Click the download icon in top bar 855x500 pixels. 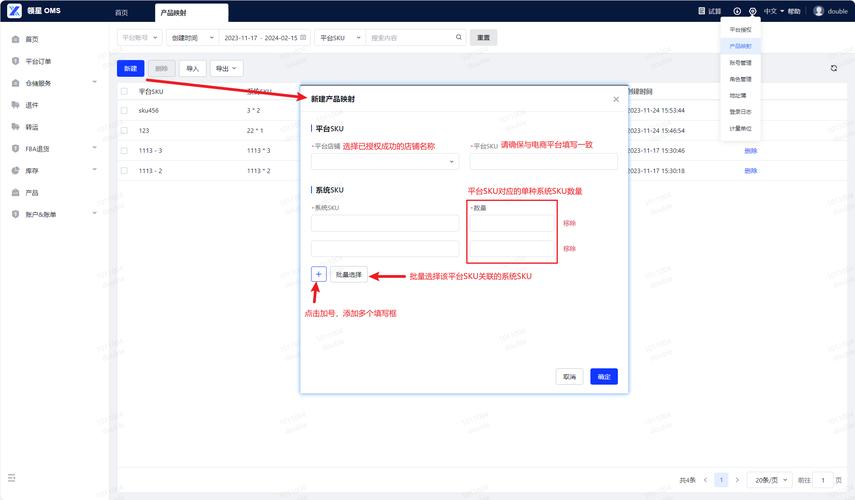click(x=737, y=11)
